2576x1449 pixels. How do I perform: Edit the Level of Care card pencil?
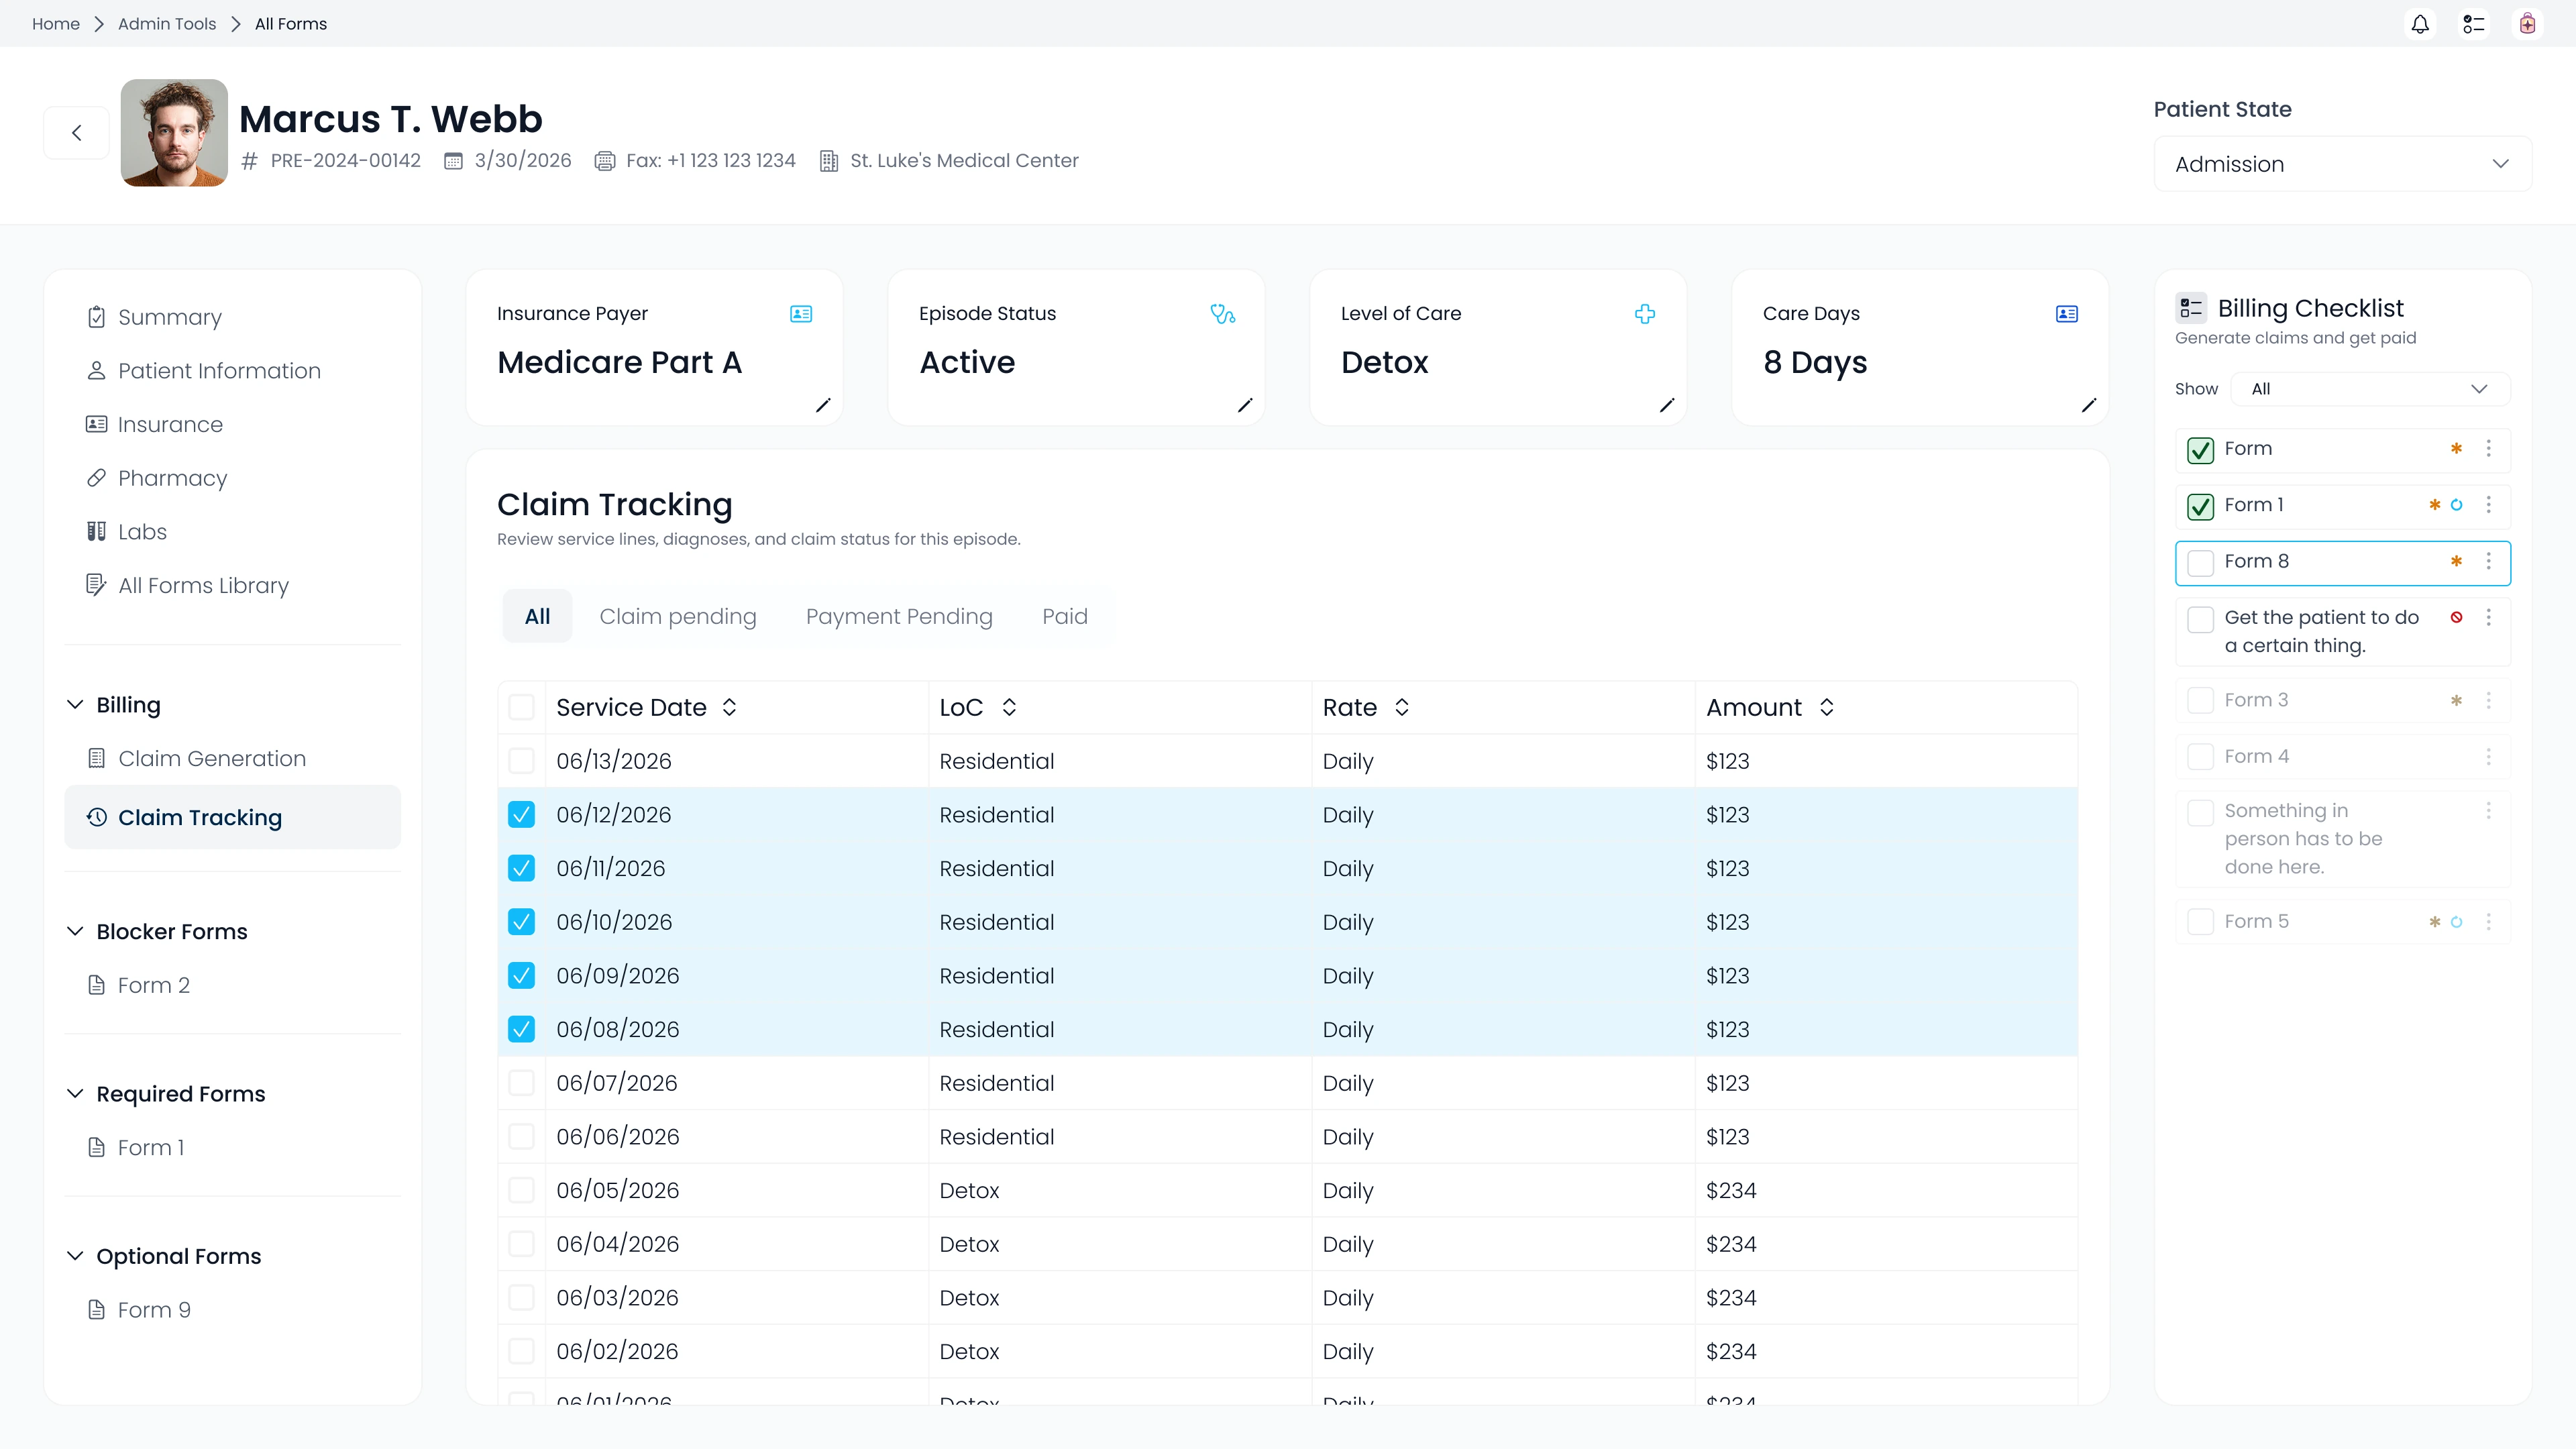(1667, 405)
